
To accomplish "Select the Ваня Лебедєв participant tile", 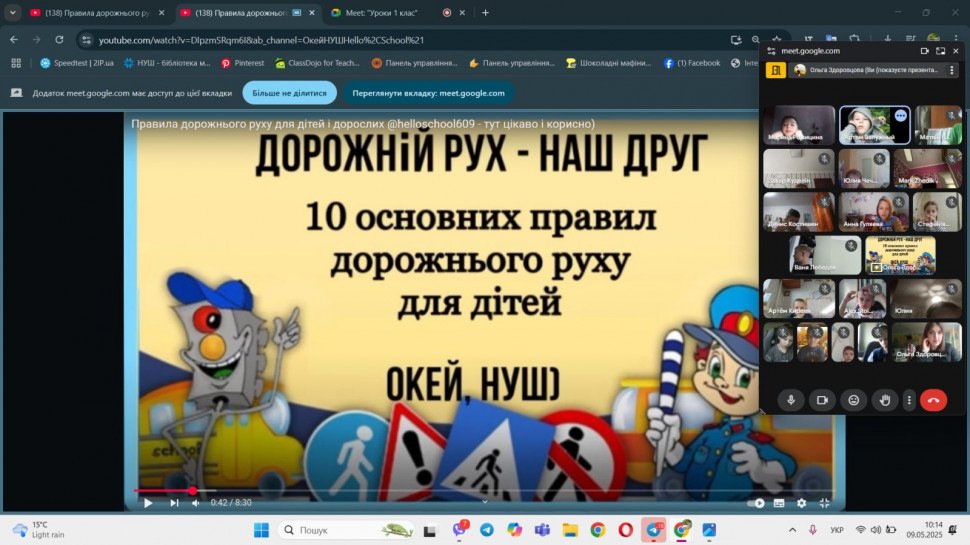I will point(825,254).
